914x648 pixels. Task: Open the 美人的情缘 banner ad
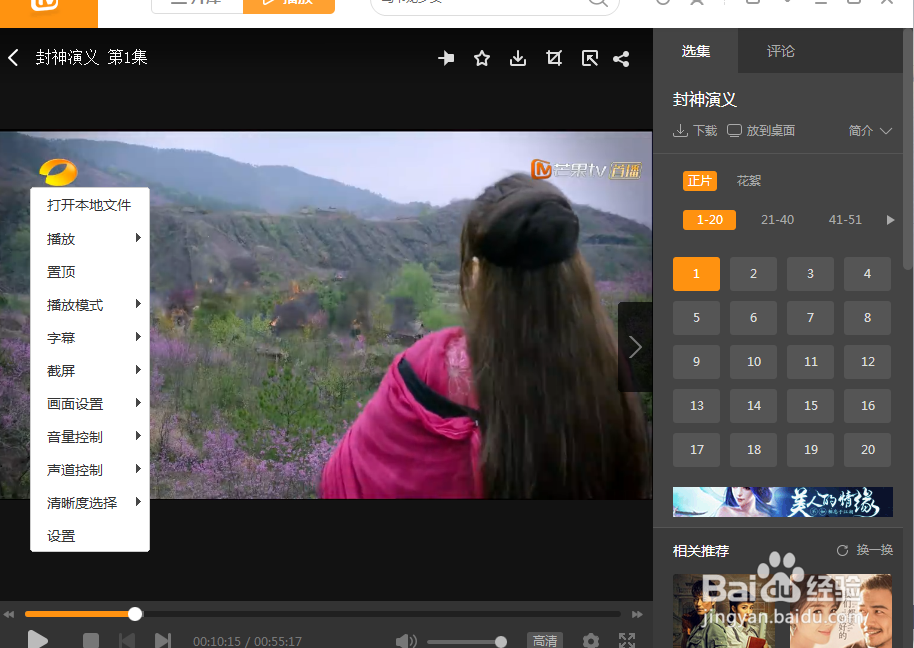pos(783,502)
